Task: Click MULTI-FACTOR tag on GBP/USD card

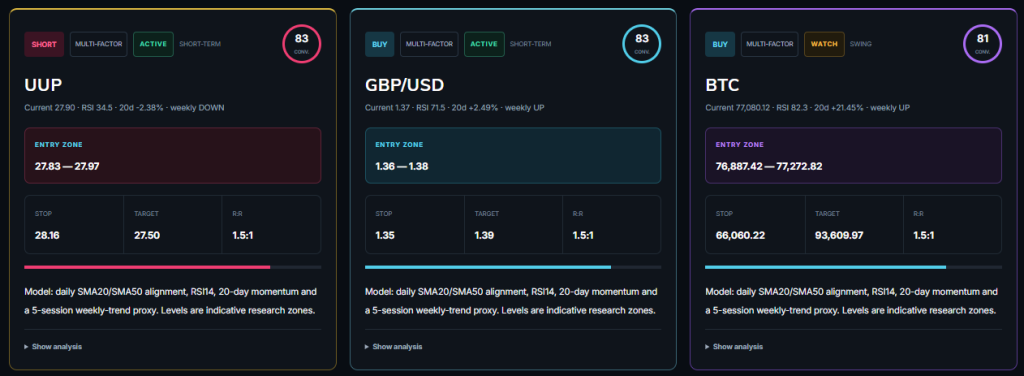Action: (429, 44)
